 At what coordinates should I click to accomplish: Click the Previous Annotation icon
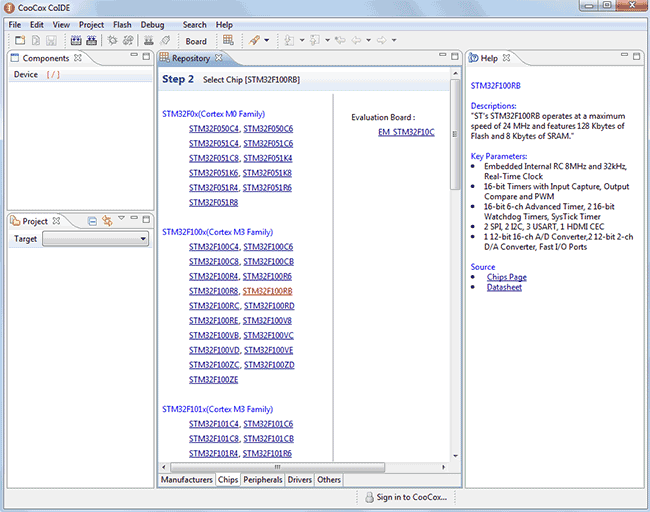[315, 40]
